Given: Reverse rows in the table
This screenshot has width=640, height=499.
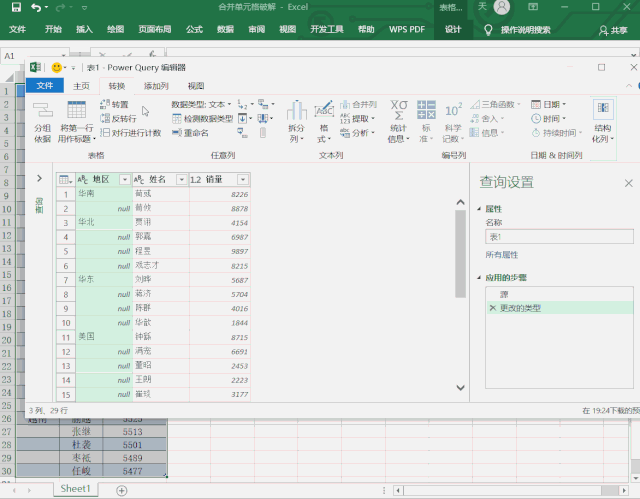Looking at the screenshot, I should (x=118, y=118).
